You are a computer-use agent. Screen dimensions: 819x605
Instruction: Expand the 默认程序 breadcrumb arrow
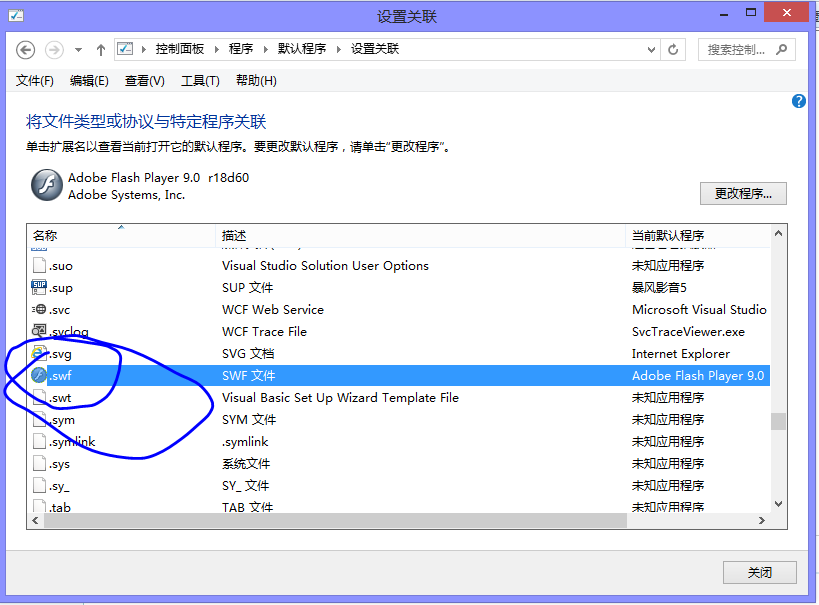(x=338, y=50)
